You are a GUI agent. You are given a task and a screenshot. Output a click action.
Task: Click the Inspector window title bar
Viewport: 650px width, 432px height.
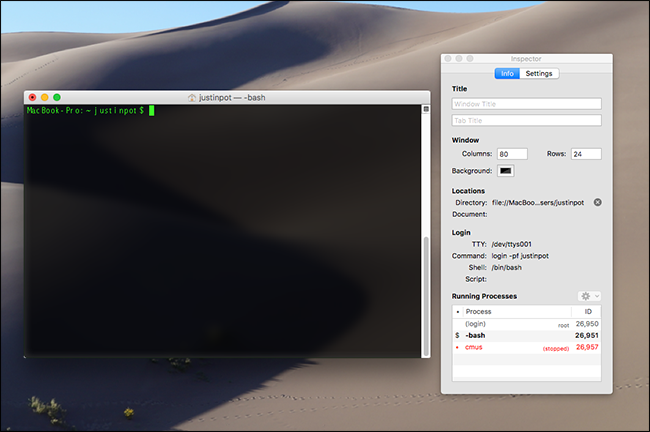click(526, 58)
